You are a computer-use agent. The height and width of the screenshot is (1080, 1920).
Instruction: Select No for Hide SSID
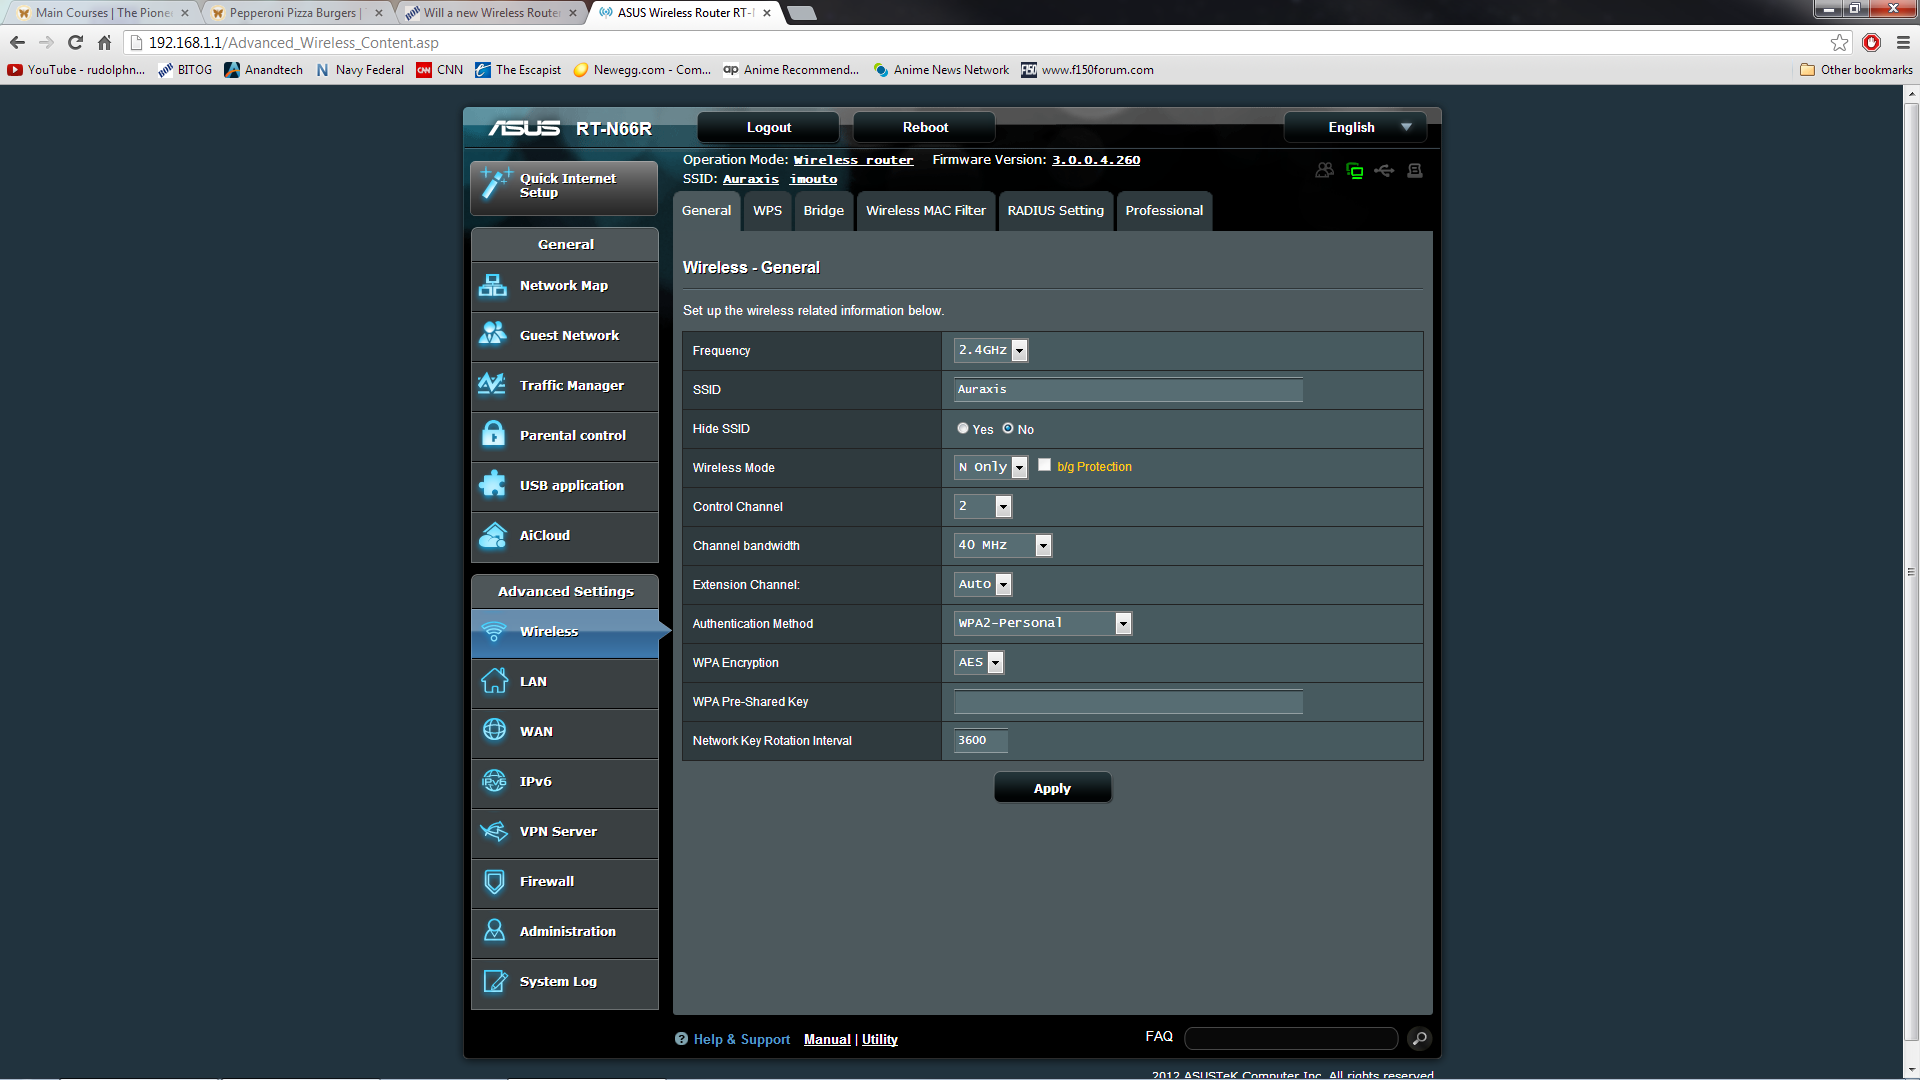[1008, 428]
